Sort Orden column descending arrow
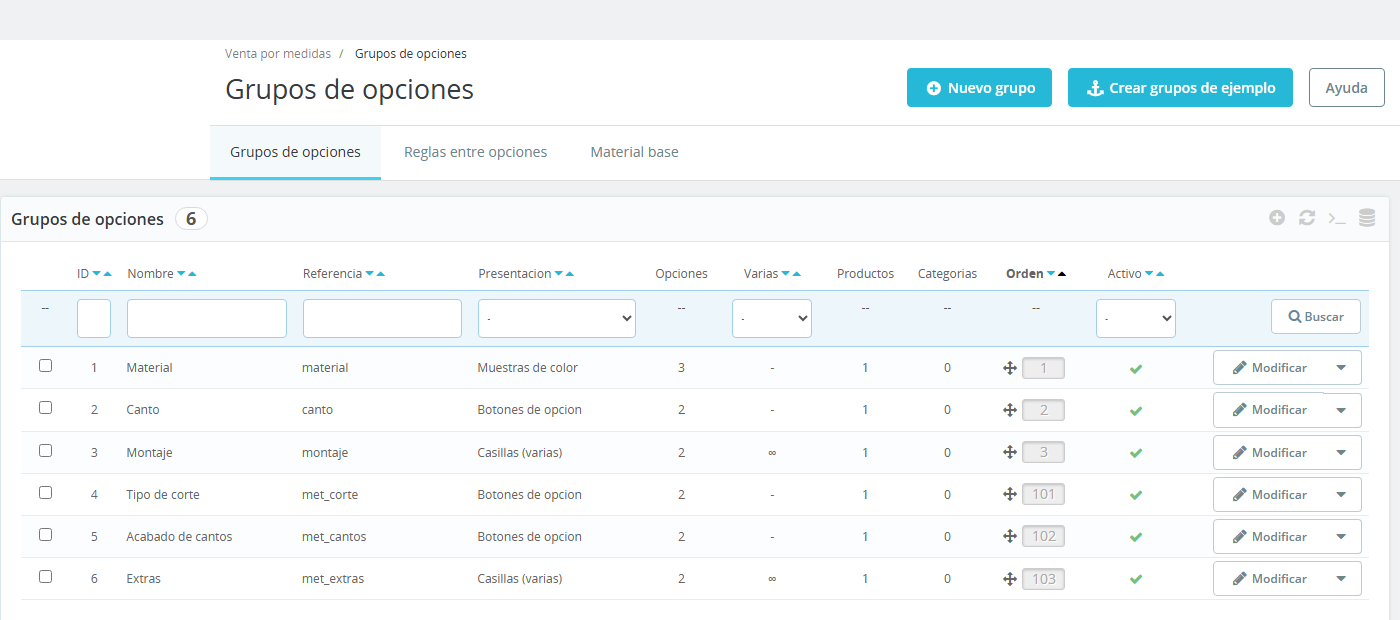 point(1051,274)
